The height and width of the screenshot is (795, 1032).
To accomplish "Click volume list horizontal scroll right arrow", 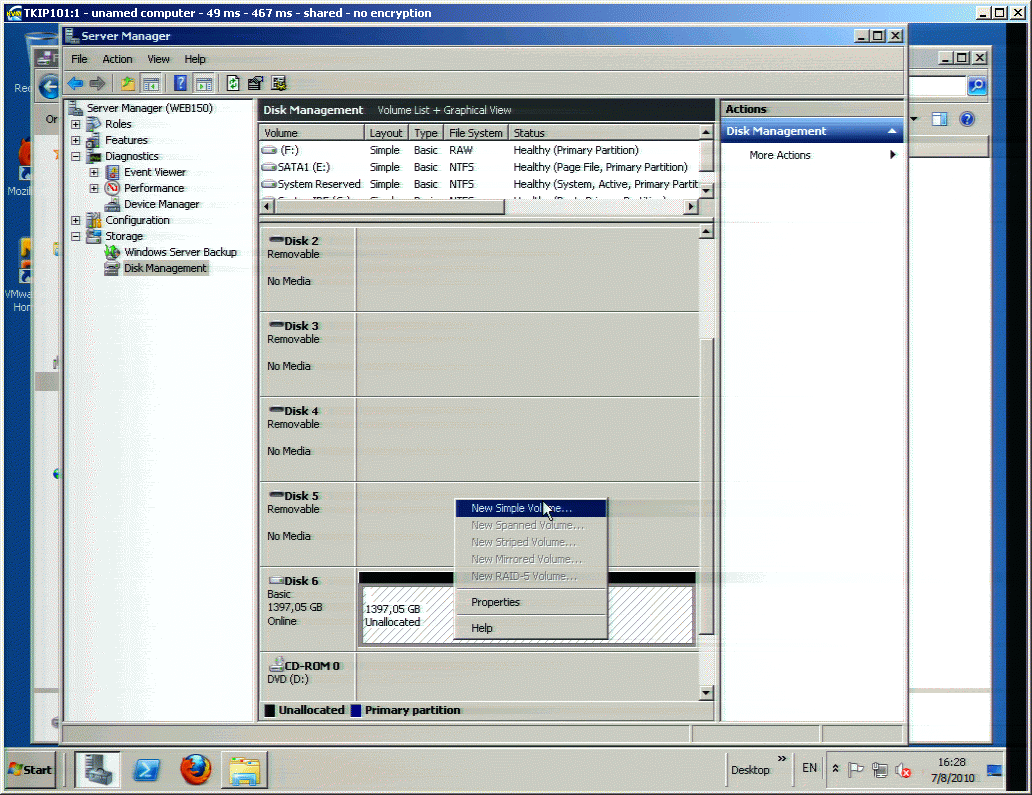I will (690, 207).
